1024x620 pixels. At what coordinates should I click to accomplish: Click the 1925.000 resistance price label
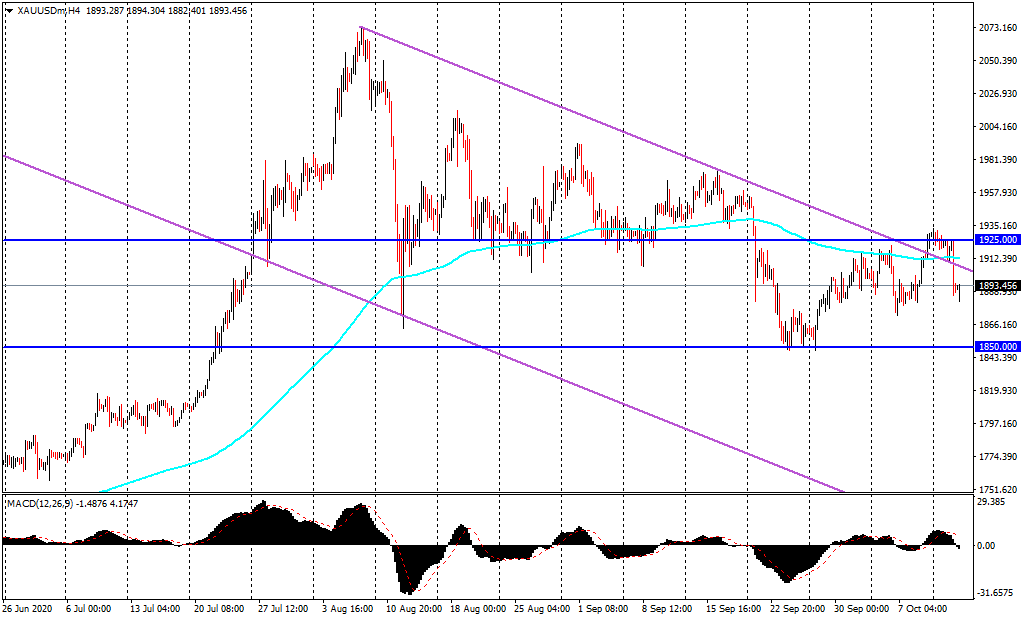[997, 241]
